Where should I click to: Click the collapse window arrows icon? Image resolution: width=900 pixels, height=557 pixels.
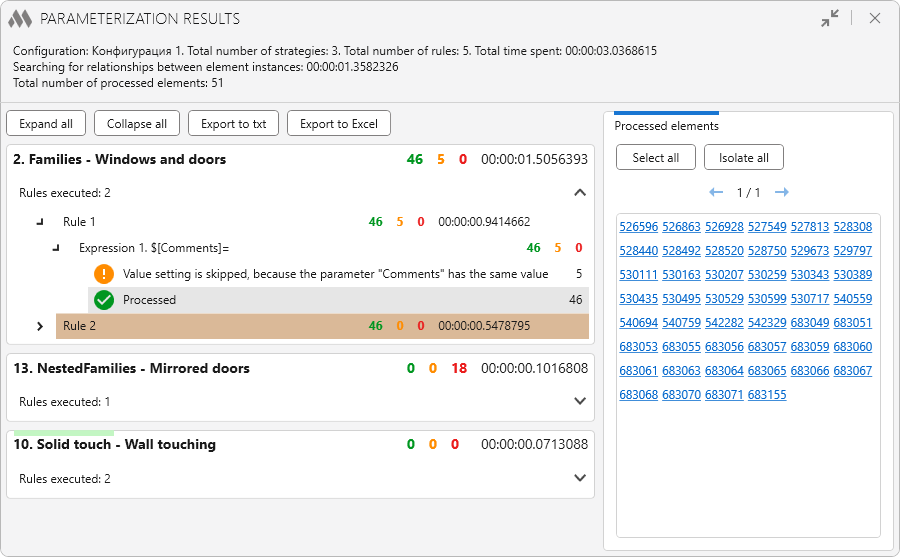pos(830,18)
